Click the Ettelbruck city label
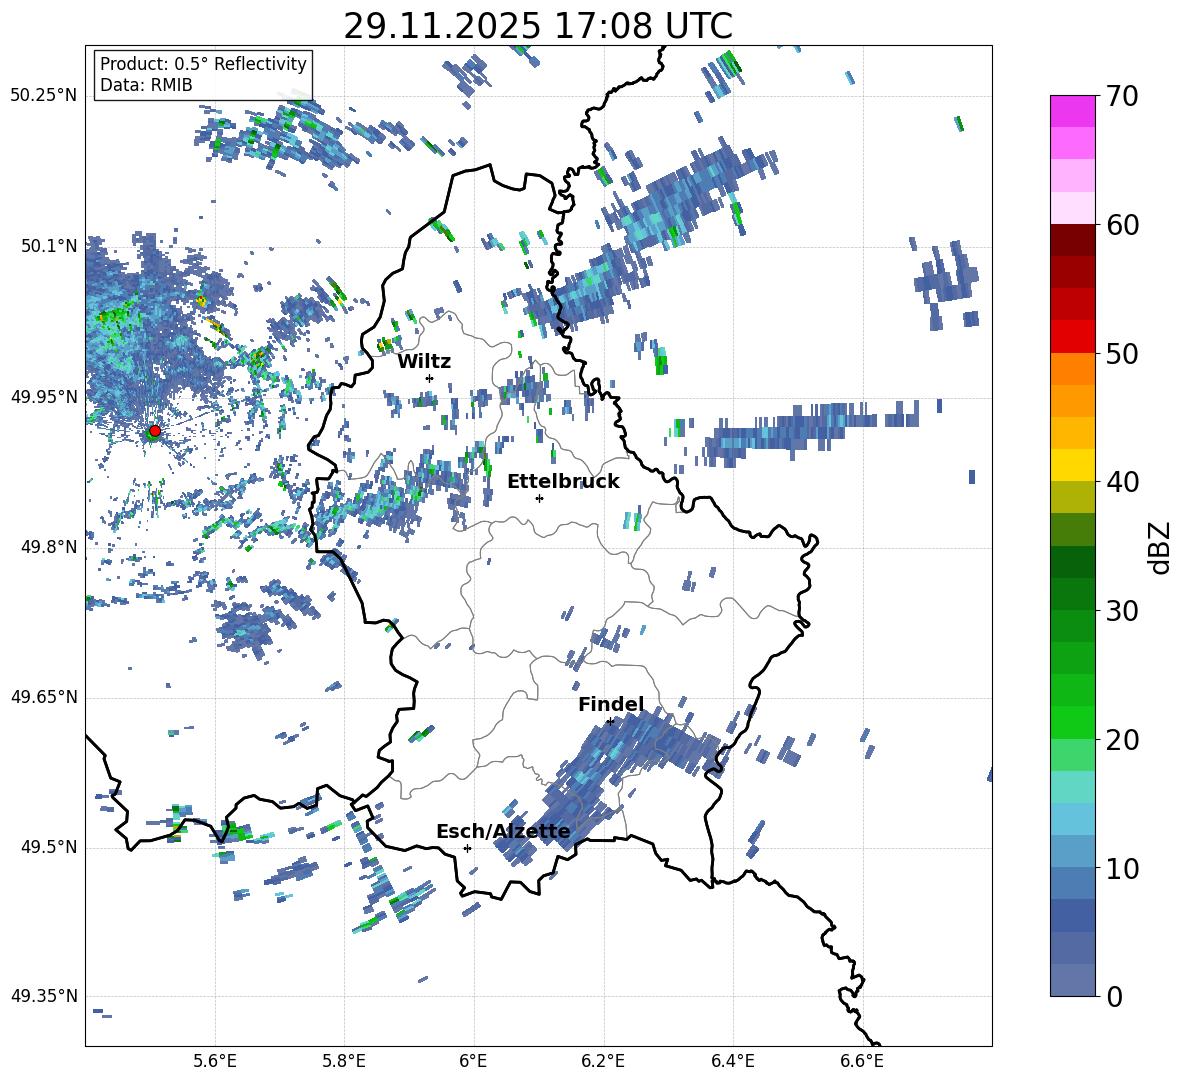1184x1081 pixels. (563, 482)
